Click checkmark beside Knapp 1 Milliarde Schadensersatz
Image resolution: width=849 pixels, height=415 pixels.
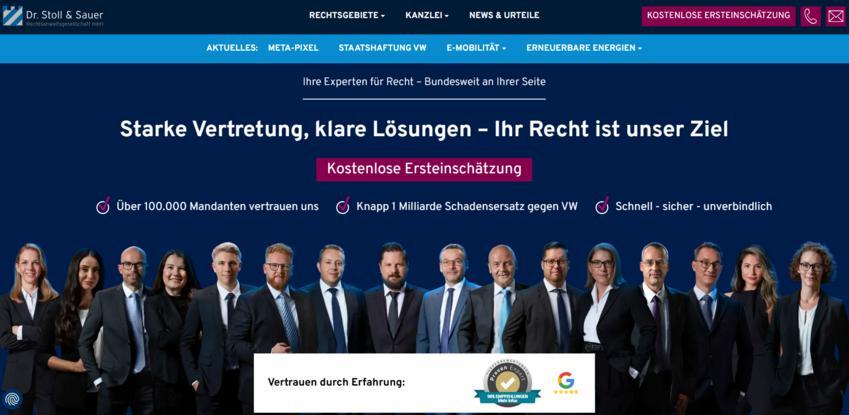click(343, 206)
